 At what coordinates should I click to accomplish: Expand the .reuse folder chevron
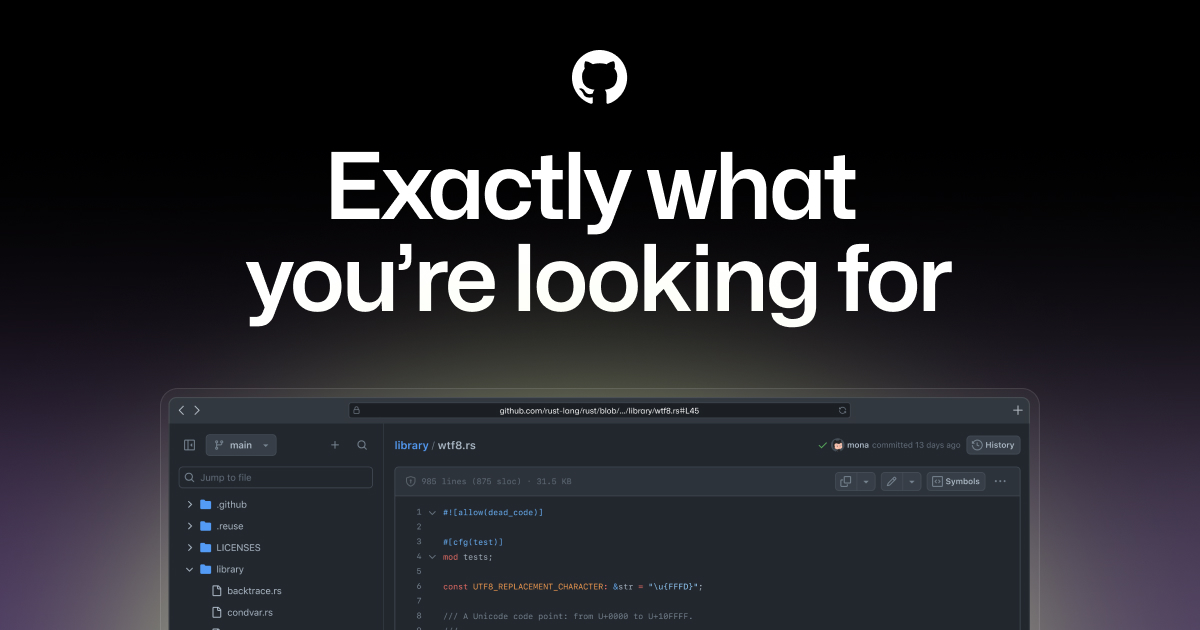(189, 526)
